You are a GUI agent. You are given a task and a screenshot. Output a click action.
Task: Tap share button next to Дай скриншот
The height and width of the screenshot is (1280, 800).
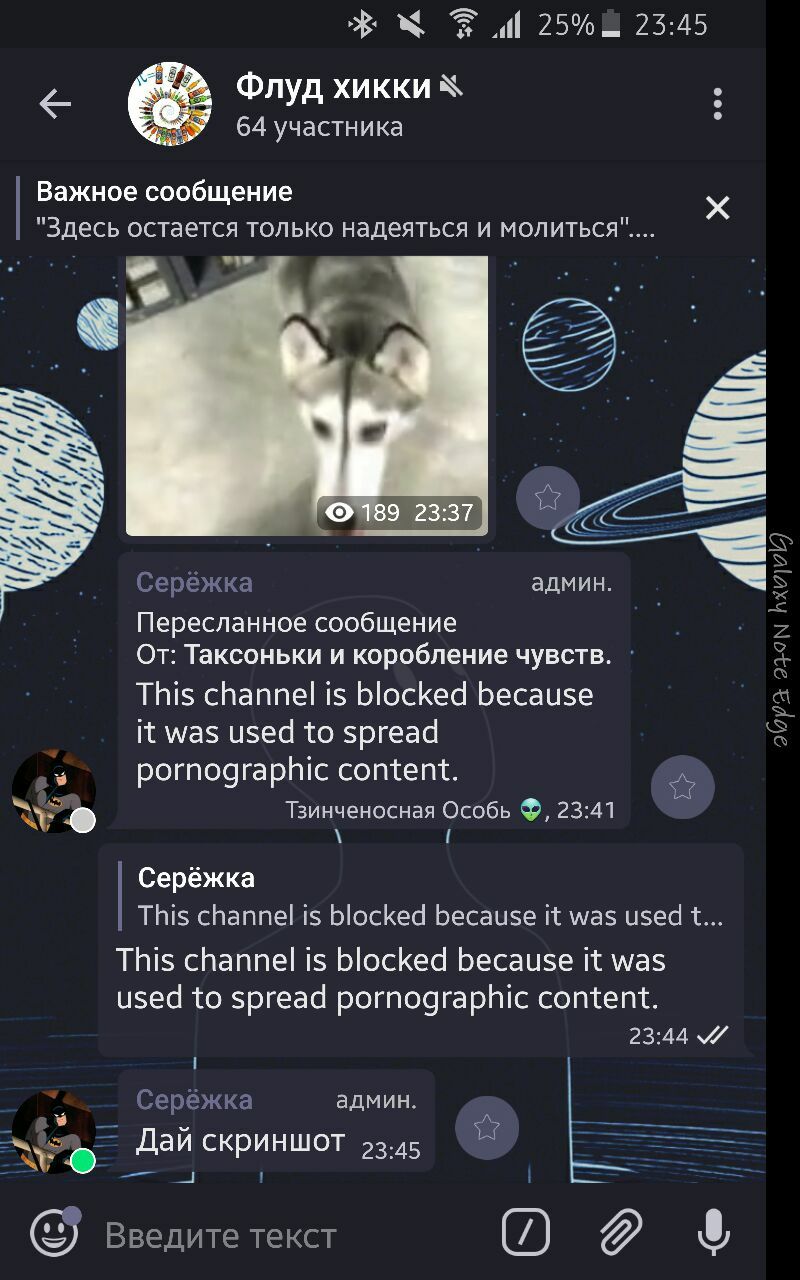click(x=487, y=1128)
